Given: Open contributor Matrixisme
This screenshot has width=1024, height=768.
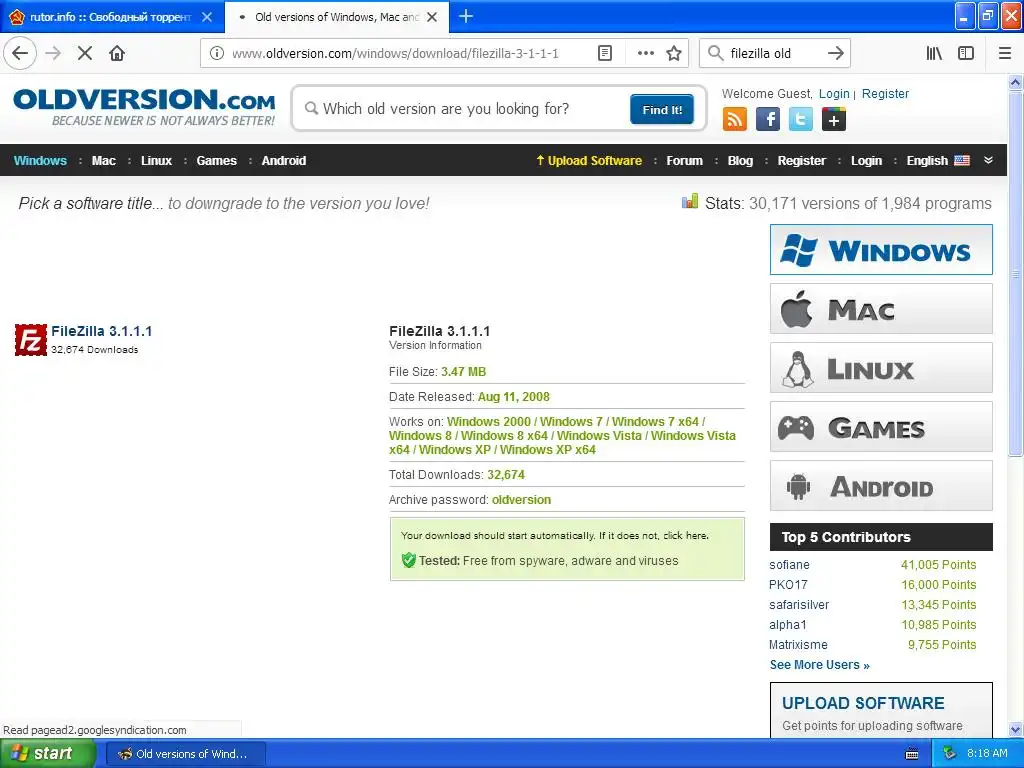Looking at the screenshot, I should click(x=798, y=645).
